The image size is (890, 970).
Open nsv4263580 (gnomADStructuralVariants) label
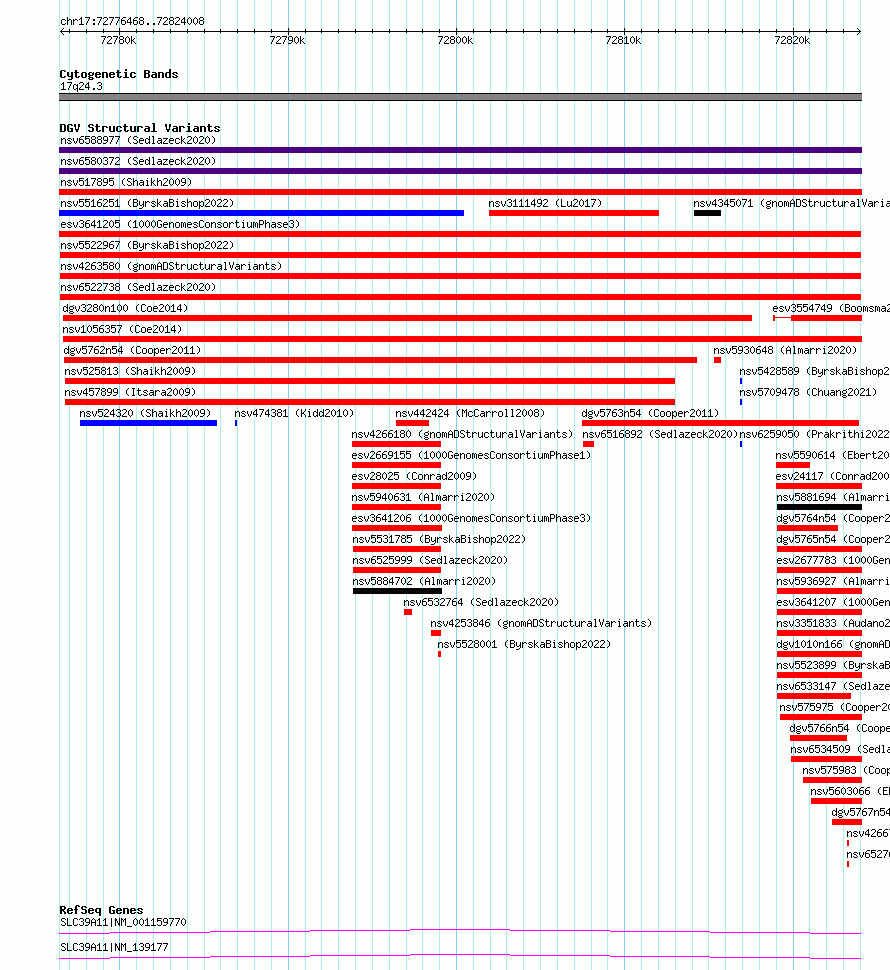coord(171,267)
